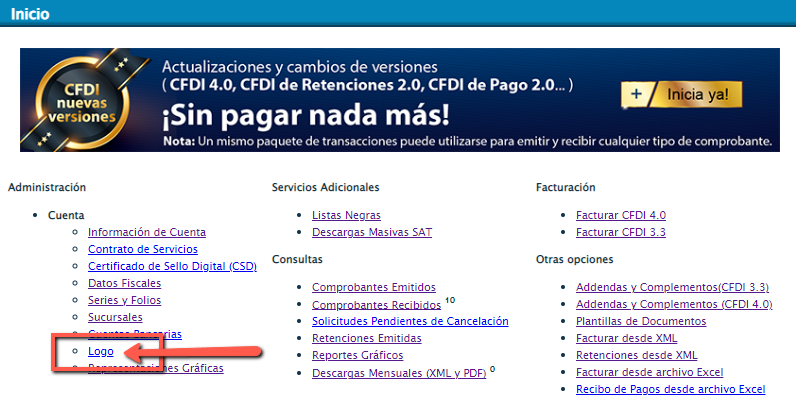Click the Logo link
Screen dimensions: 796x419
[101, 351]
